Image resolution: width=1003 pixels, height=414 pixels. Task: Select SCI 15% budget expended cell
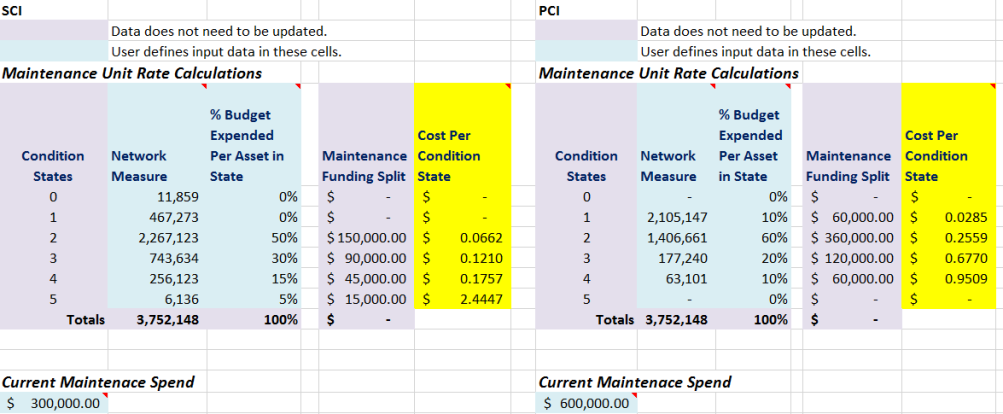(254, 278)
